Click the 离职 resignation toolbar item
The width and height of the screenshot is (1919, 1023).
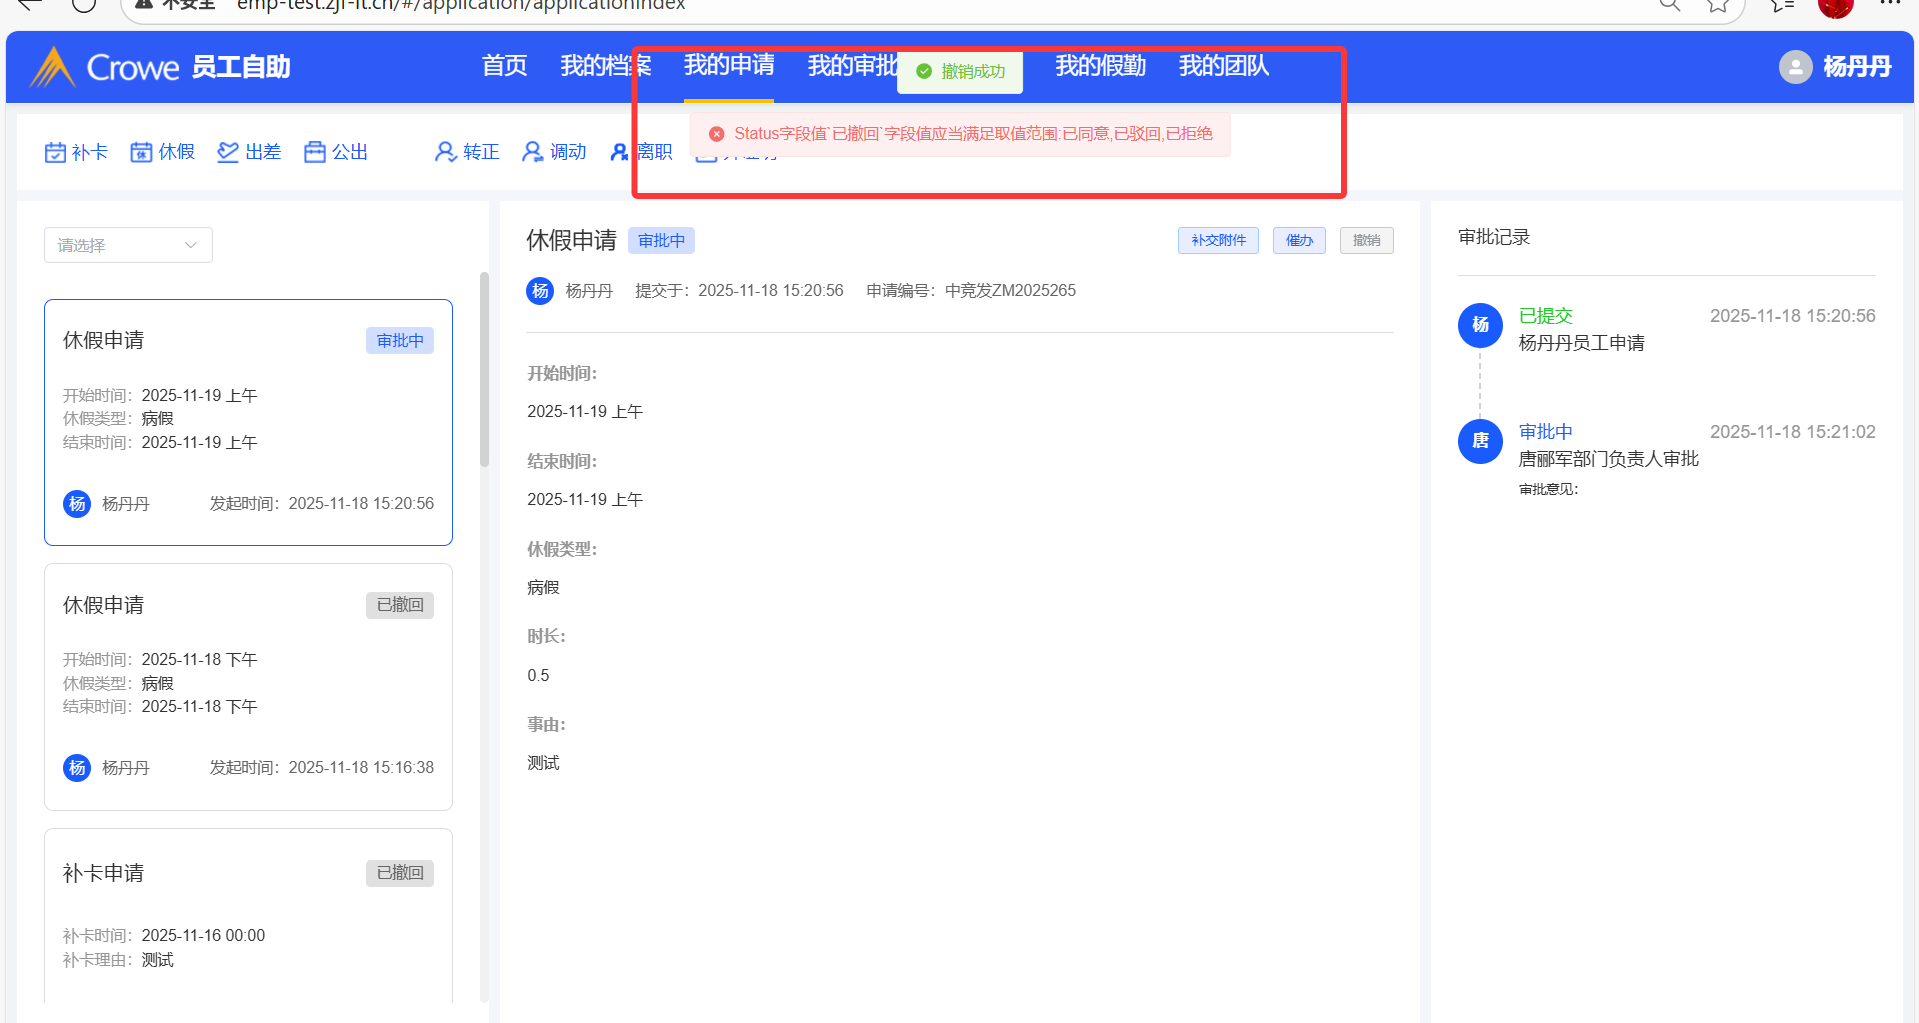point(641,152)
